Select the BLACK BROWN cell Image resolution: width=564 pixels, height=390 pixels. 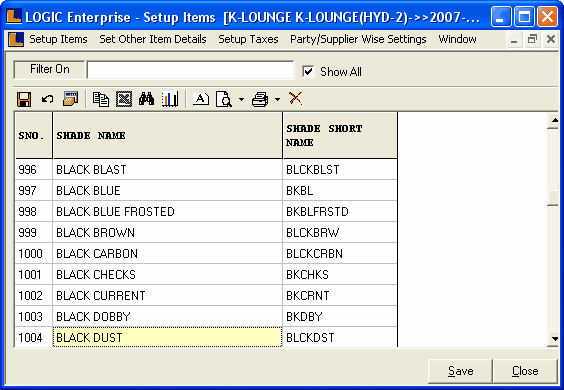click(x=168, y=232)
